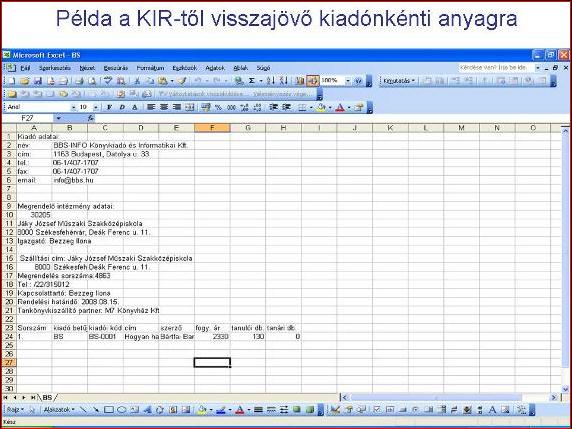Image resolution: width=572 pixels, height=429 pixels.
Task: Open the Formátum menu
Action: click(150, 68)
